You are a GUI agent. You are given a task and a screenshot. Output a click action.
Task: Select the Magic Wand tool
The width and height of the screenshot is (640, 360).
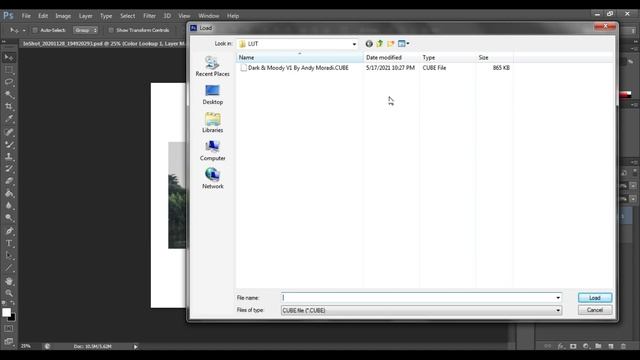click(9, 94)
